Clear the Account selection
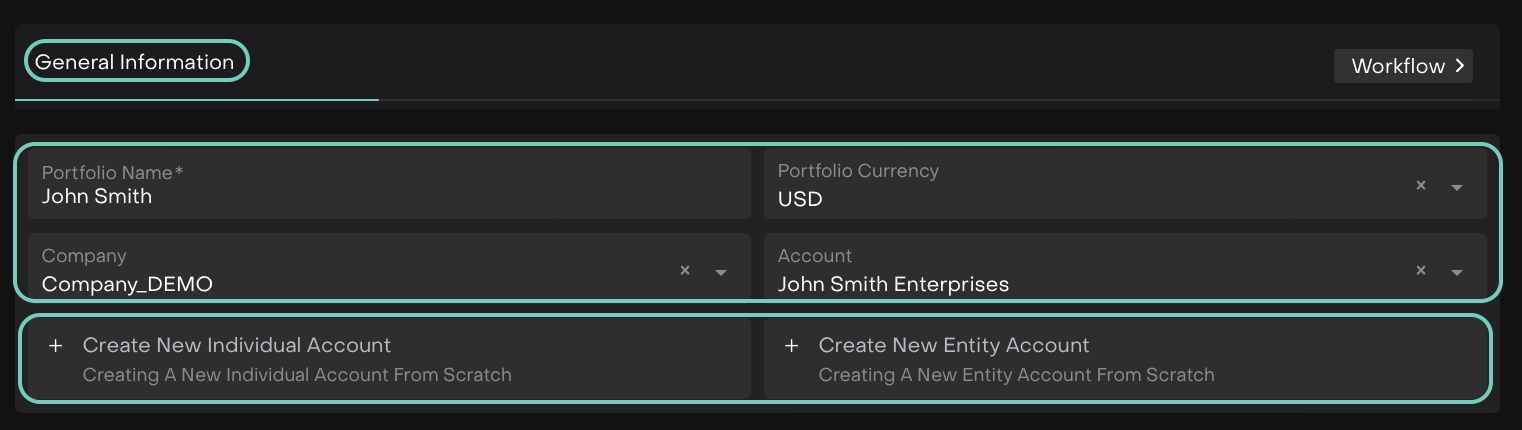Screen dimensions: 1522x430 pos(1421,270)
